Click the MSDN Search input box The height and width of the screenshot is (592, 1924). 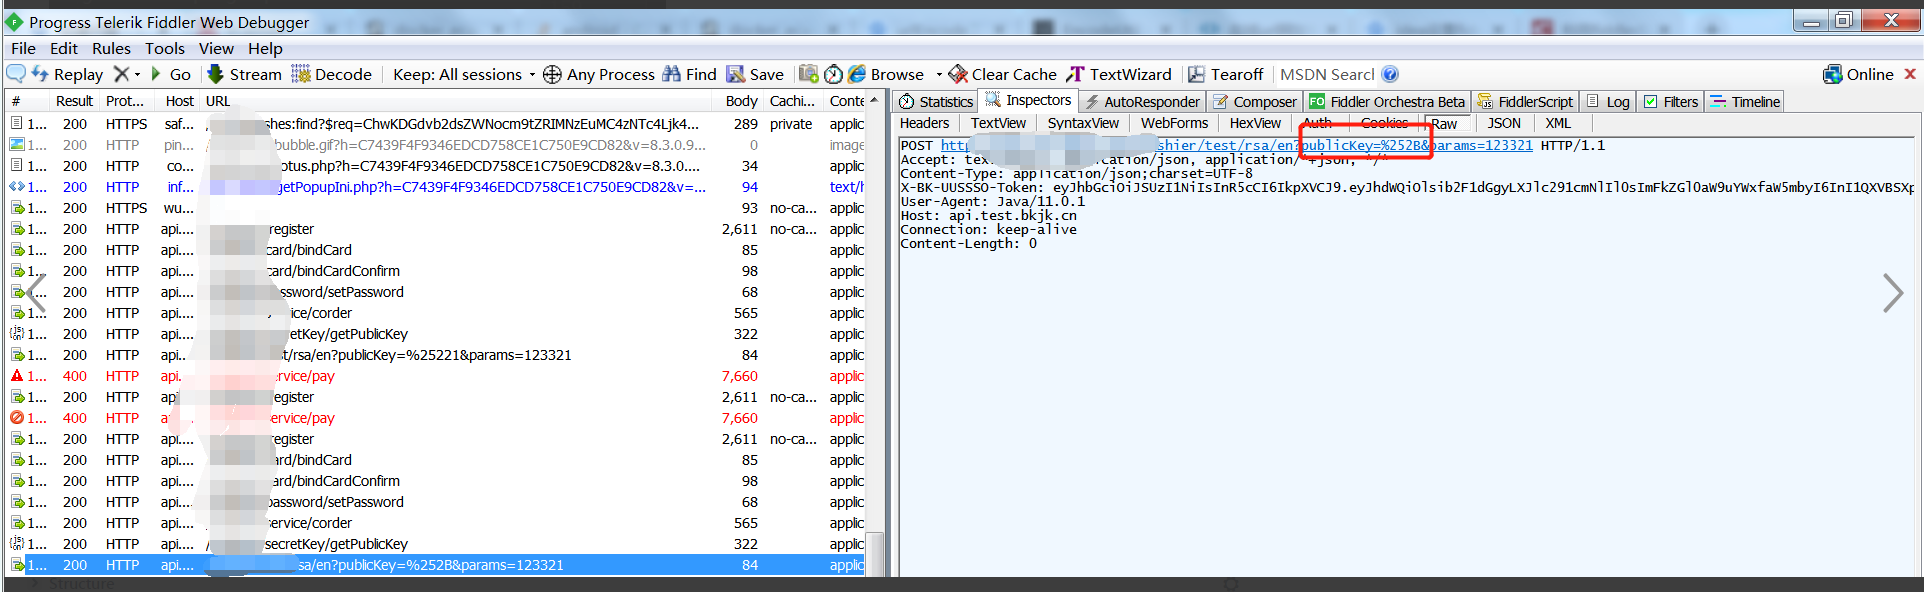(1327, 74)
